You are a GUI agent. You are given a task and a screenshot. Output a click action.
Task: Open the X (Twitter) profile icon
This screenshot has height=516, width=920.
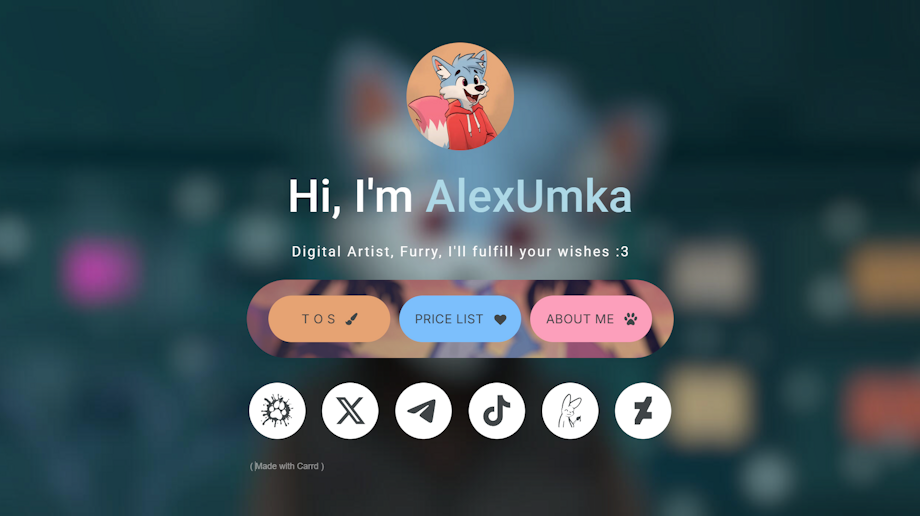tap(350, 411)
